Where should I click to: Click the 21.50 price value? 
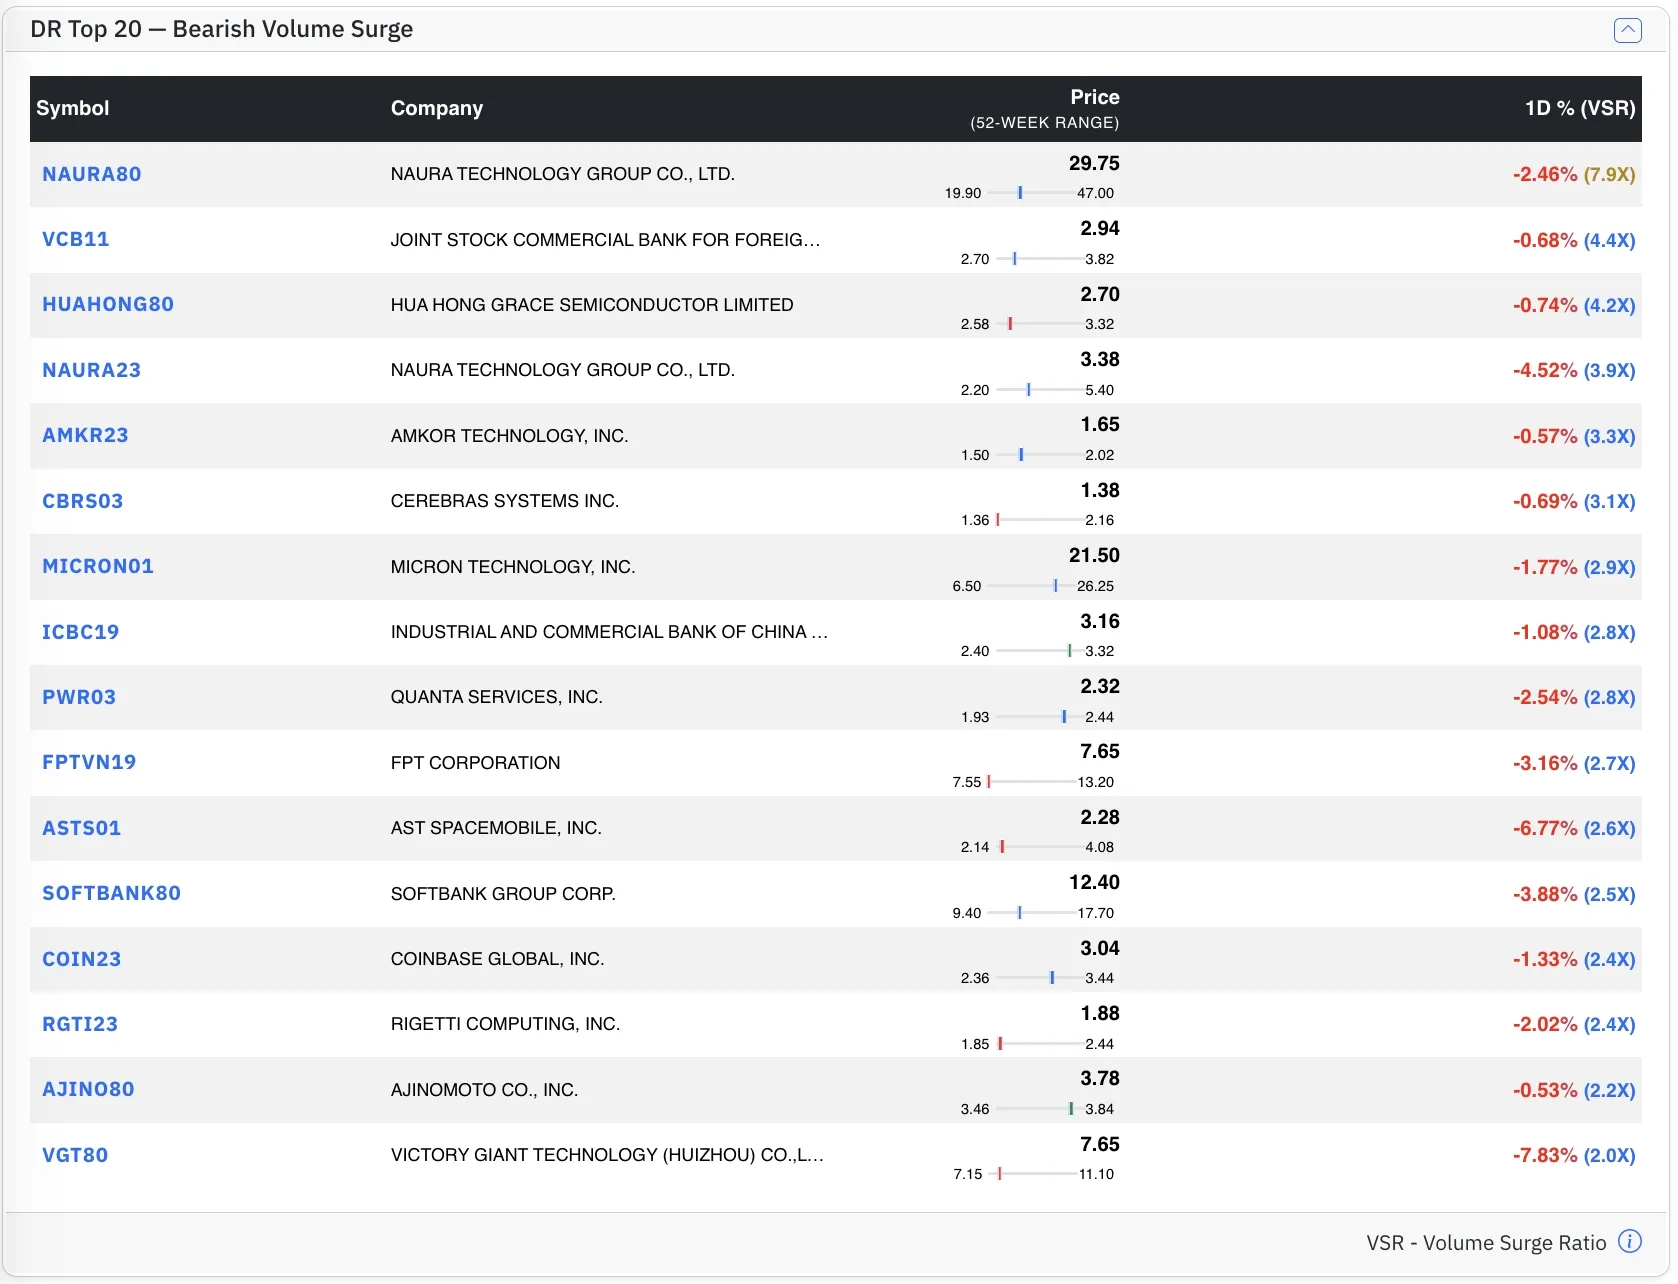[1094, 555]
